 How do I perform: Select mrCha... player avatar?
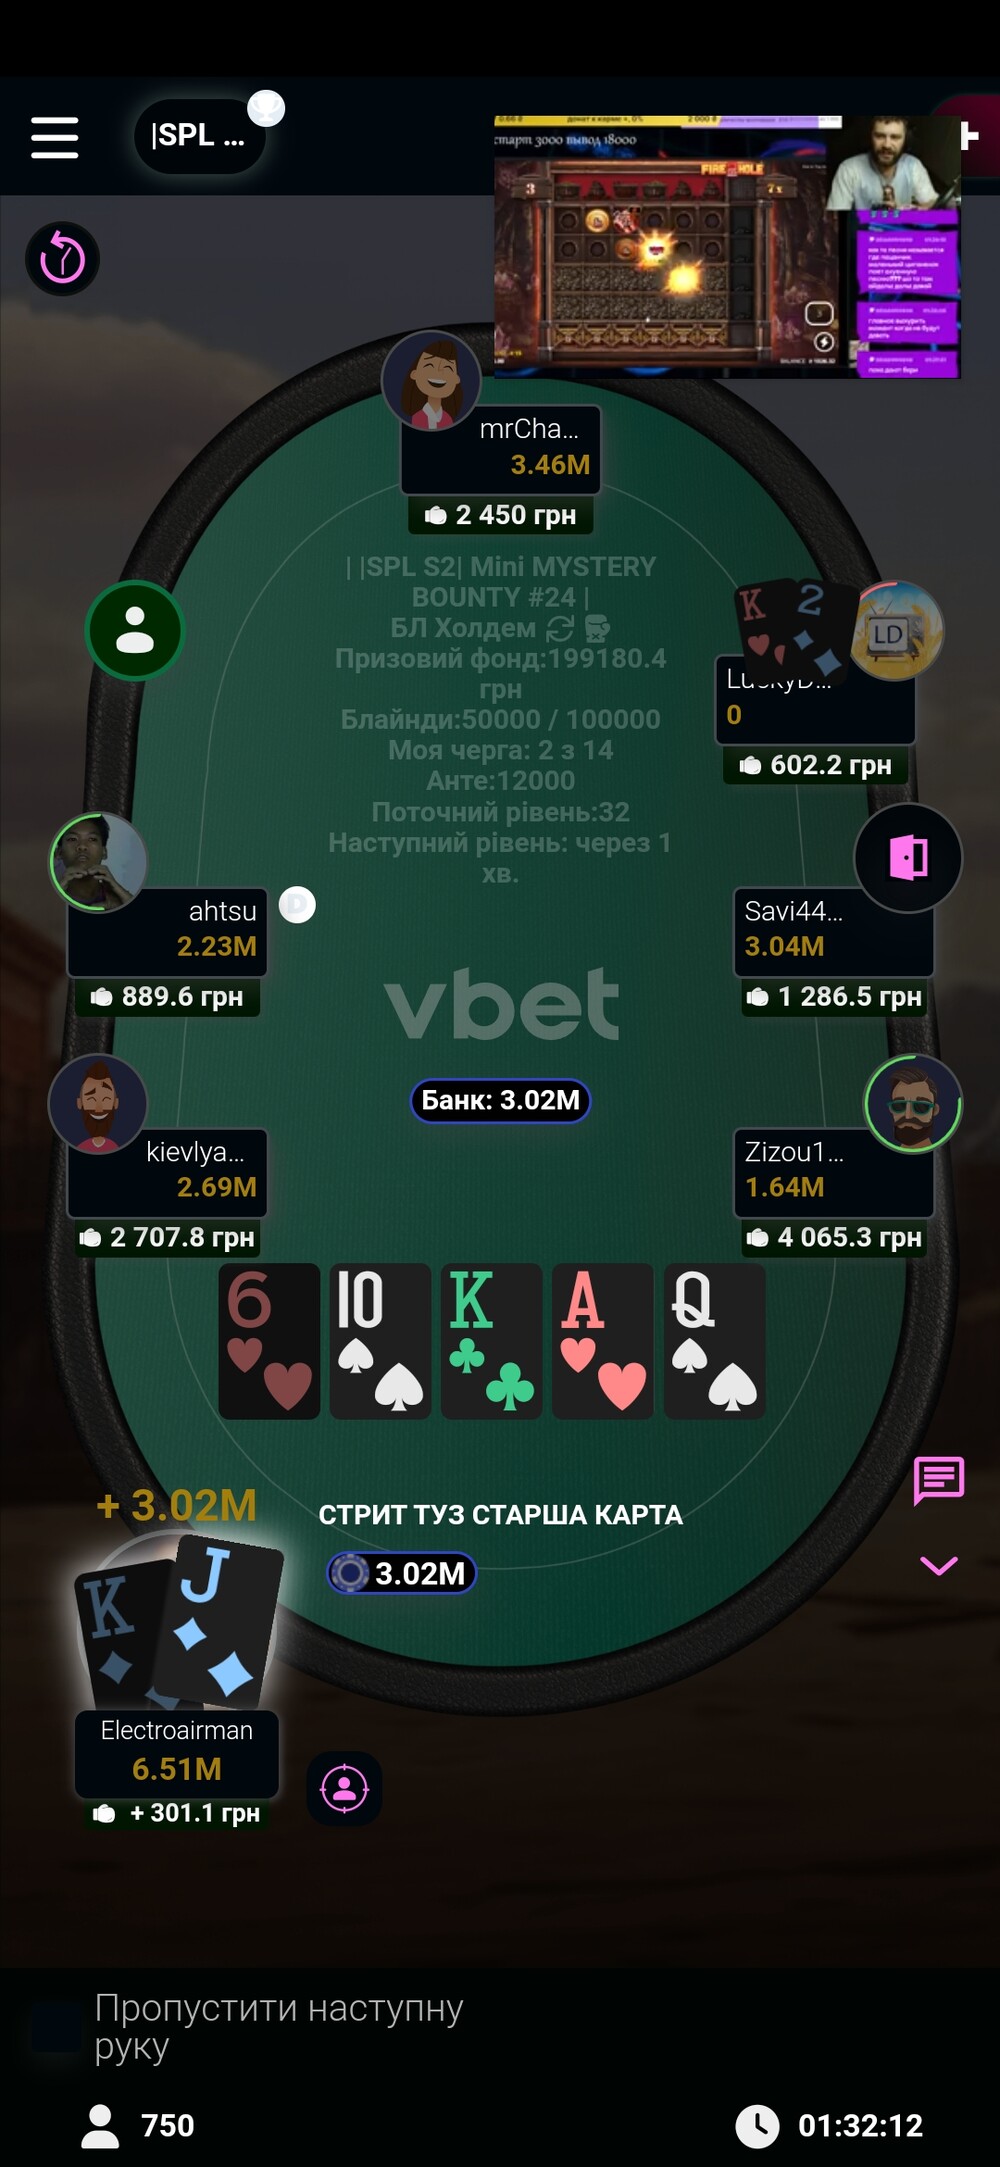pyautogui.click(x=431, y=381)
